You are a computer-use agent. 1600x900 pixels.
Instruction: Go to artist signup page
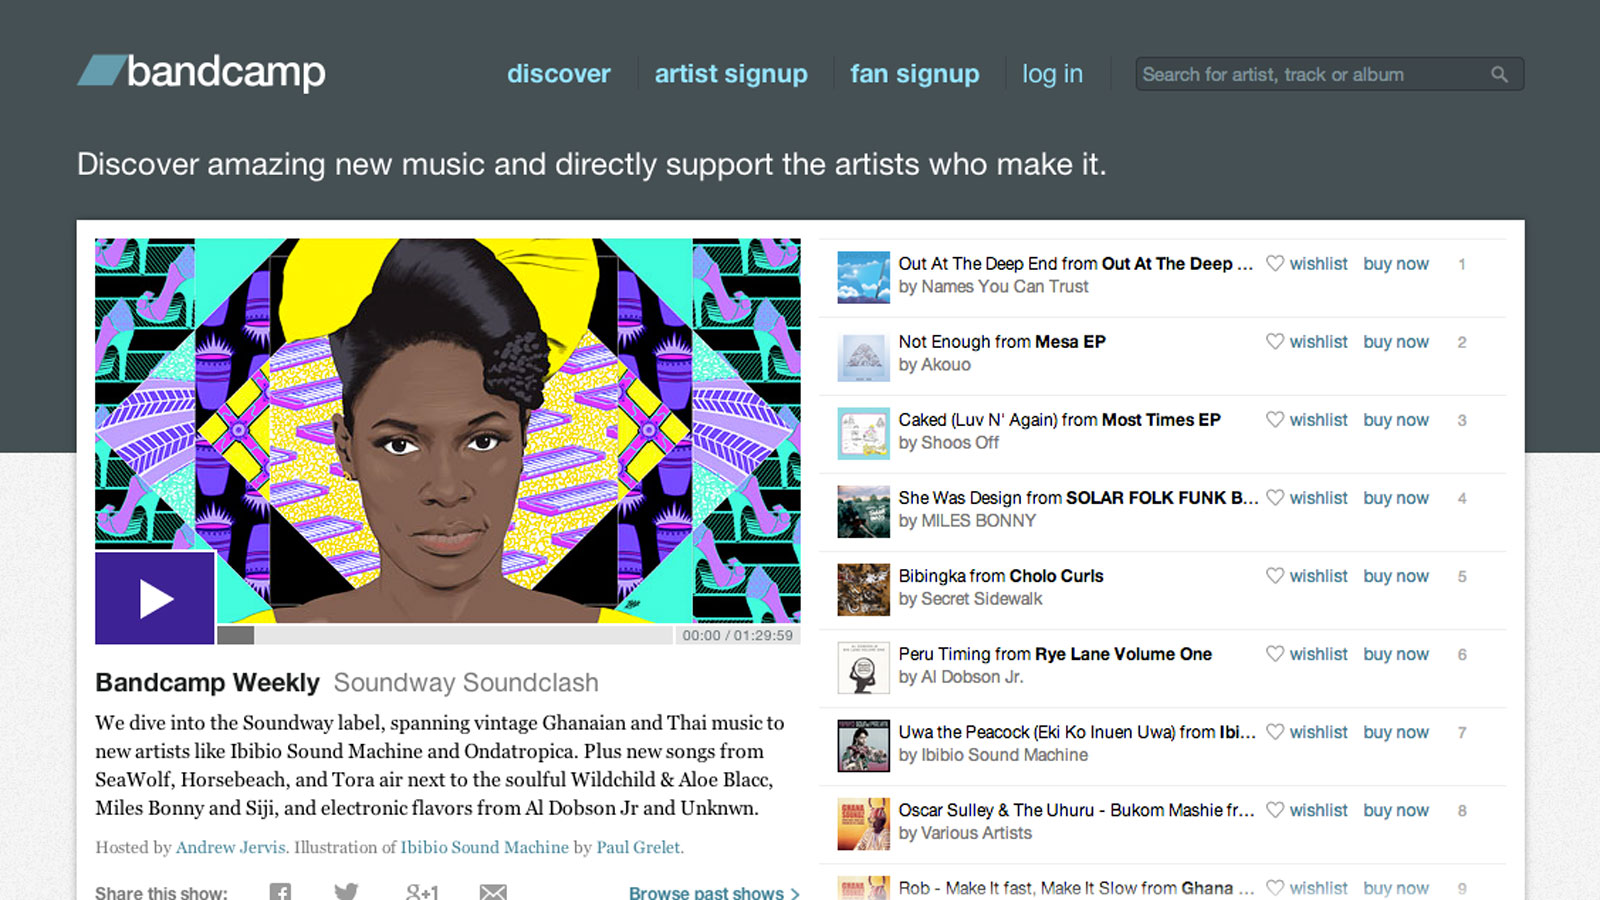pos(731,74)
